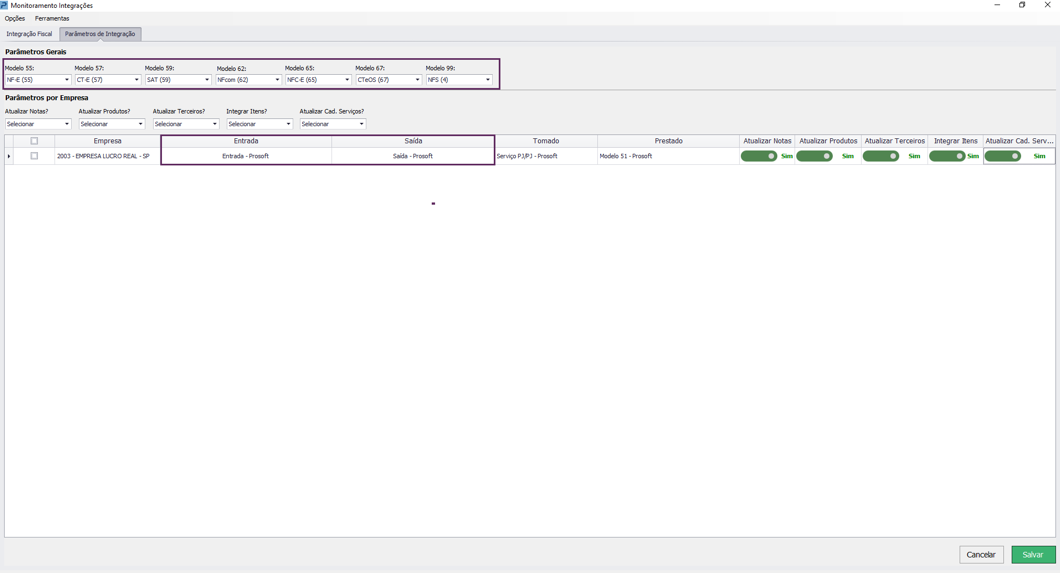Open Modelo 57 dropdown
This screenshot has height=573, width=1060.
tap(107, 80)
